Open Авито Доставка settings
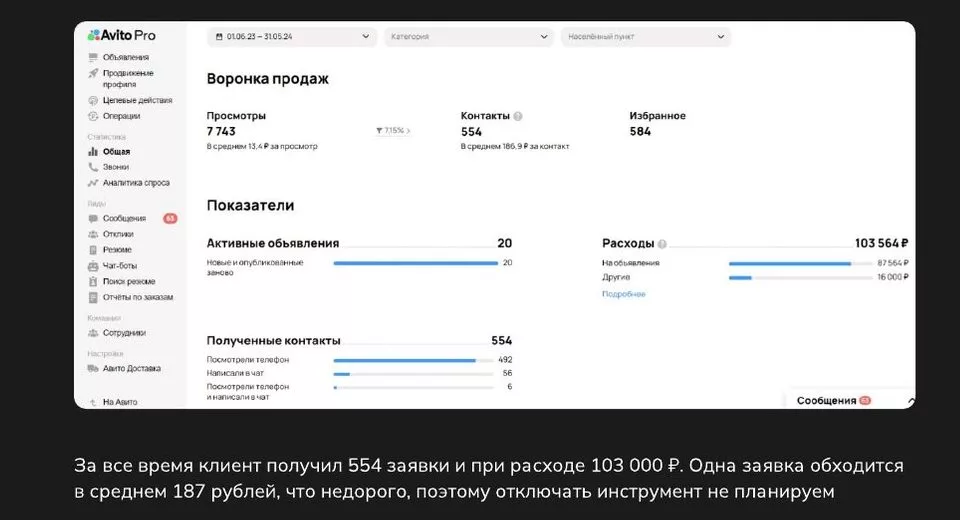This screenshot has width=960, height=520. pos(132,368)
